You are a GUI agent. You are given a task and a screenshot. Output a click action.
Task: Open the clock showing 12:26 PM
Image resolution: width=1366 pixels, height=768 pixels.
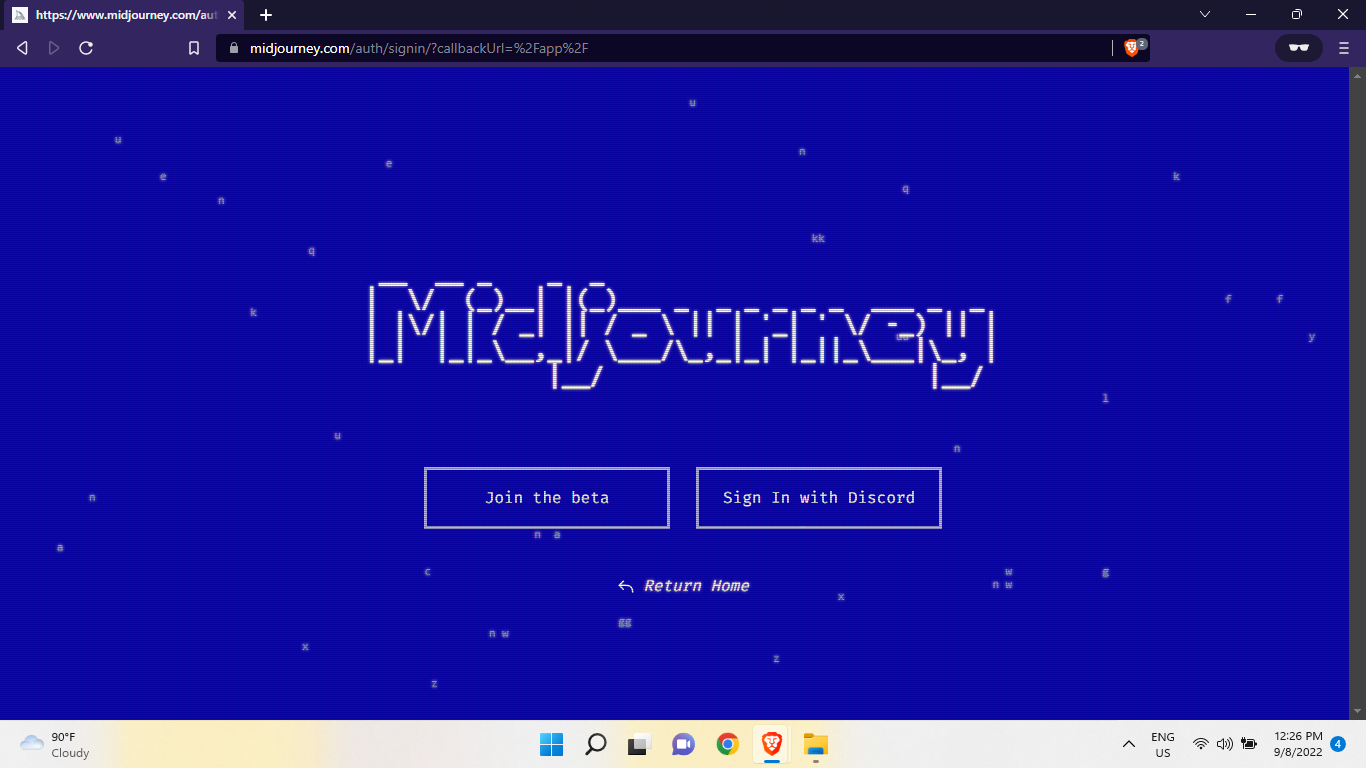1298,744
